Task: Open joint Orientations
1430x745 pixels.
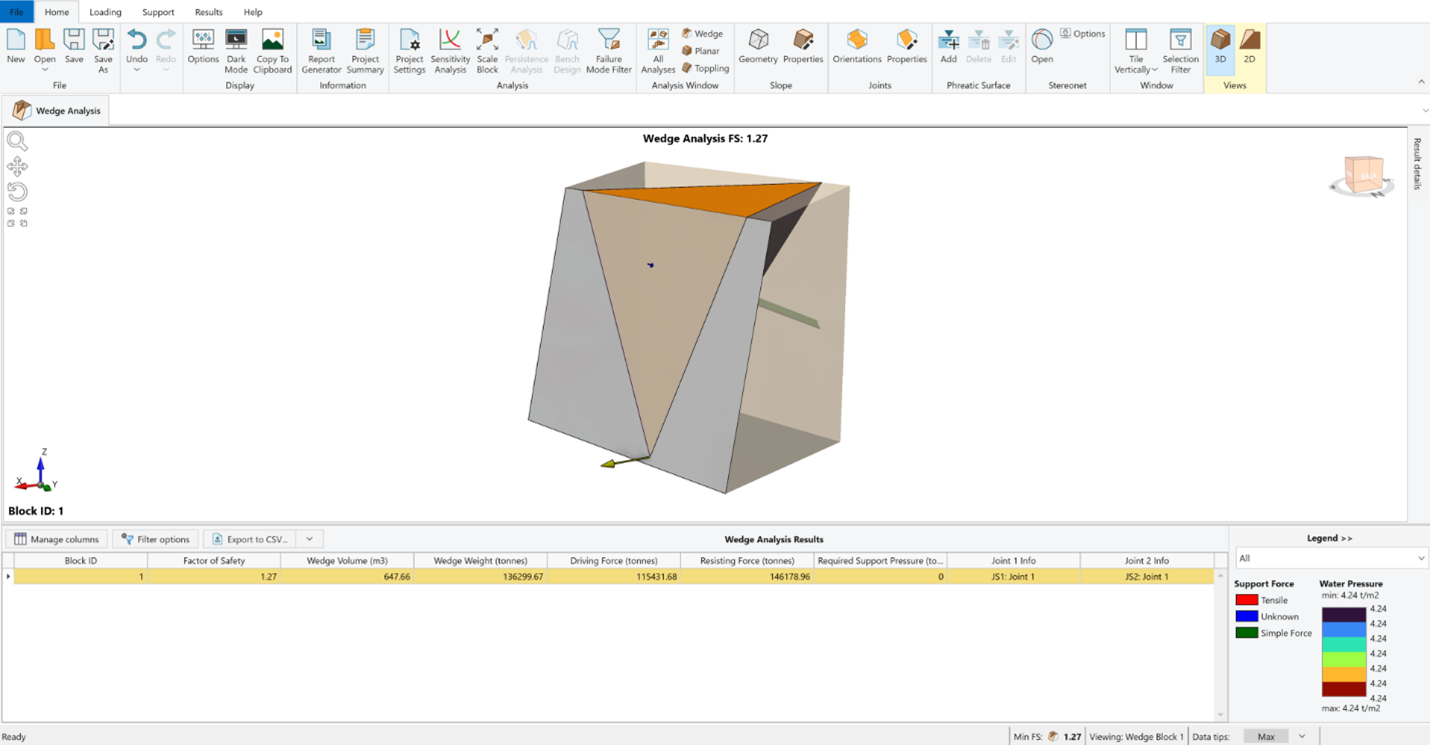Action: [x=857, y=46]
